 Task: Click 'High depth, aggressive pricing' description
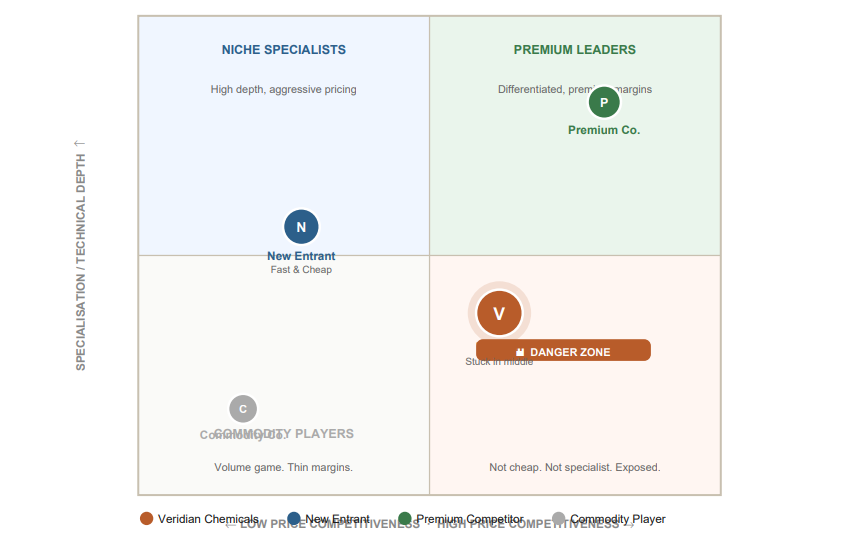pos(284,89)
